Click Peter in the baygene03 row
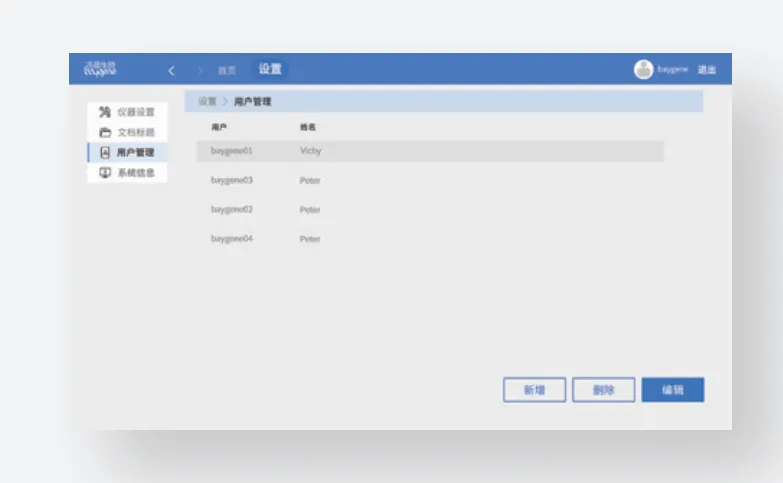 click(310, 180)
